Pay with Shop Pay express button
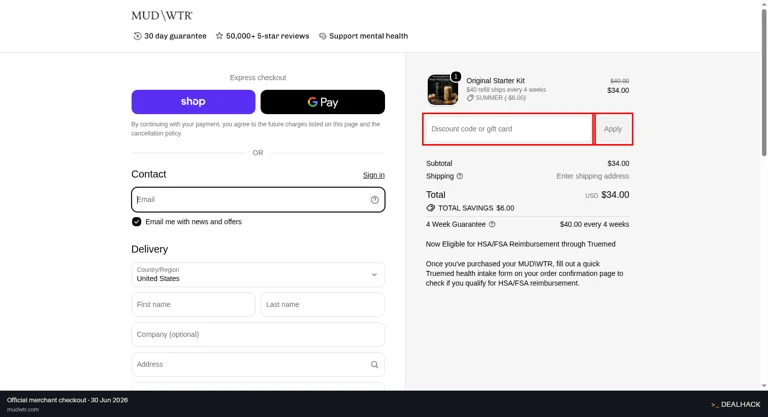 [193, 102]
